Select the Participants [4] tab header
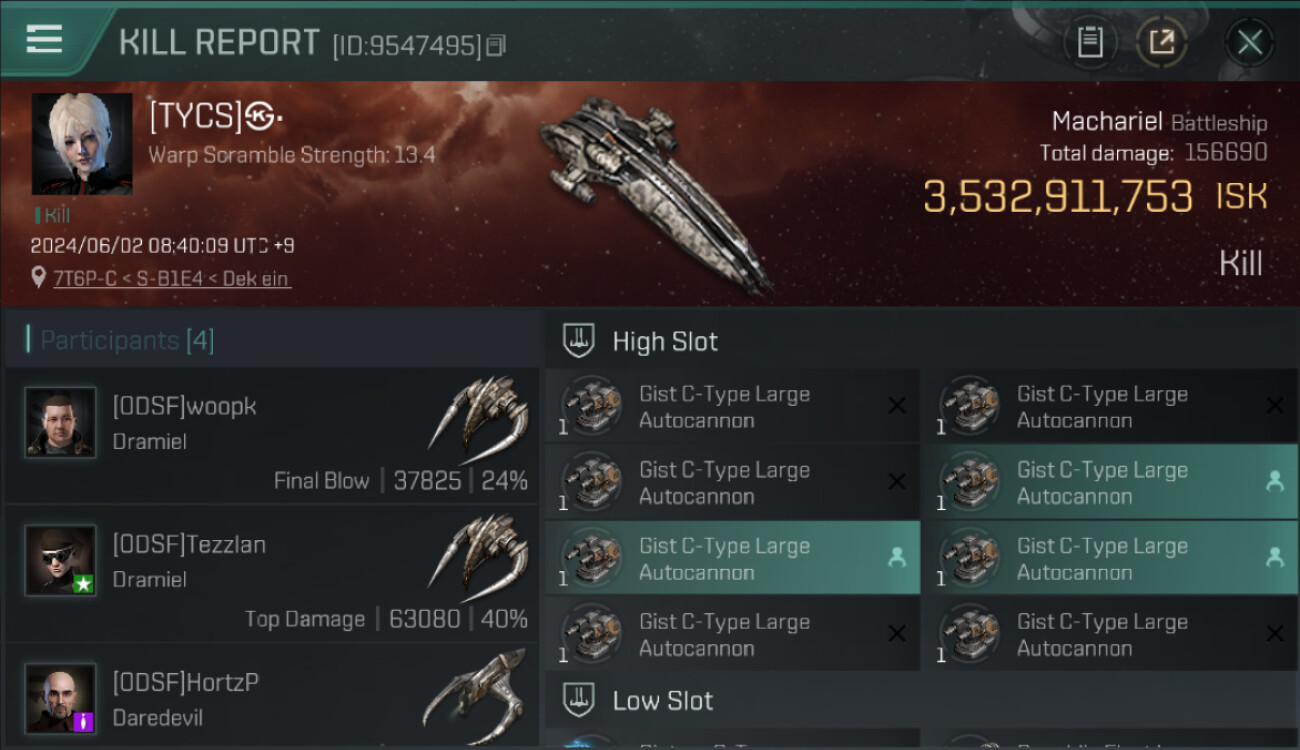The width and height of the screenshot is (1300, 750). click(126, 340)
